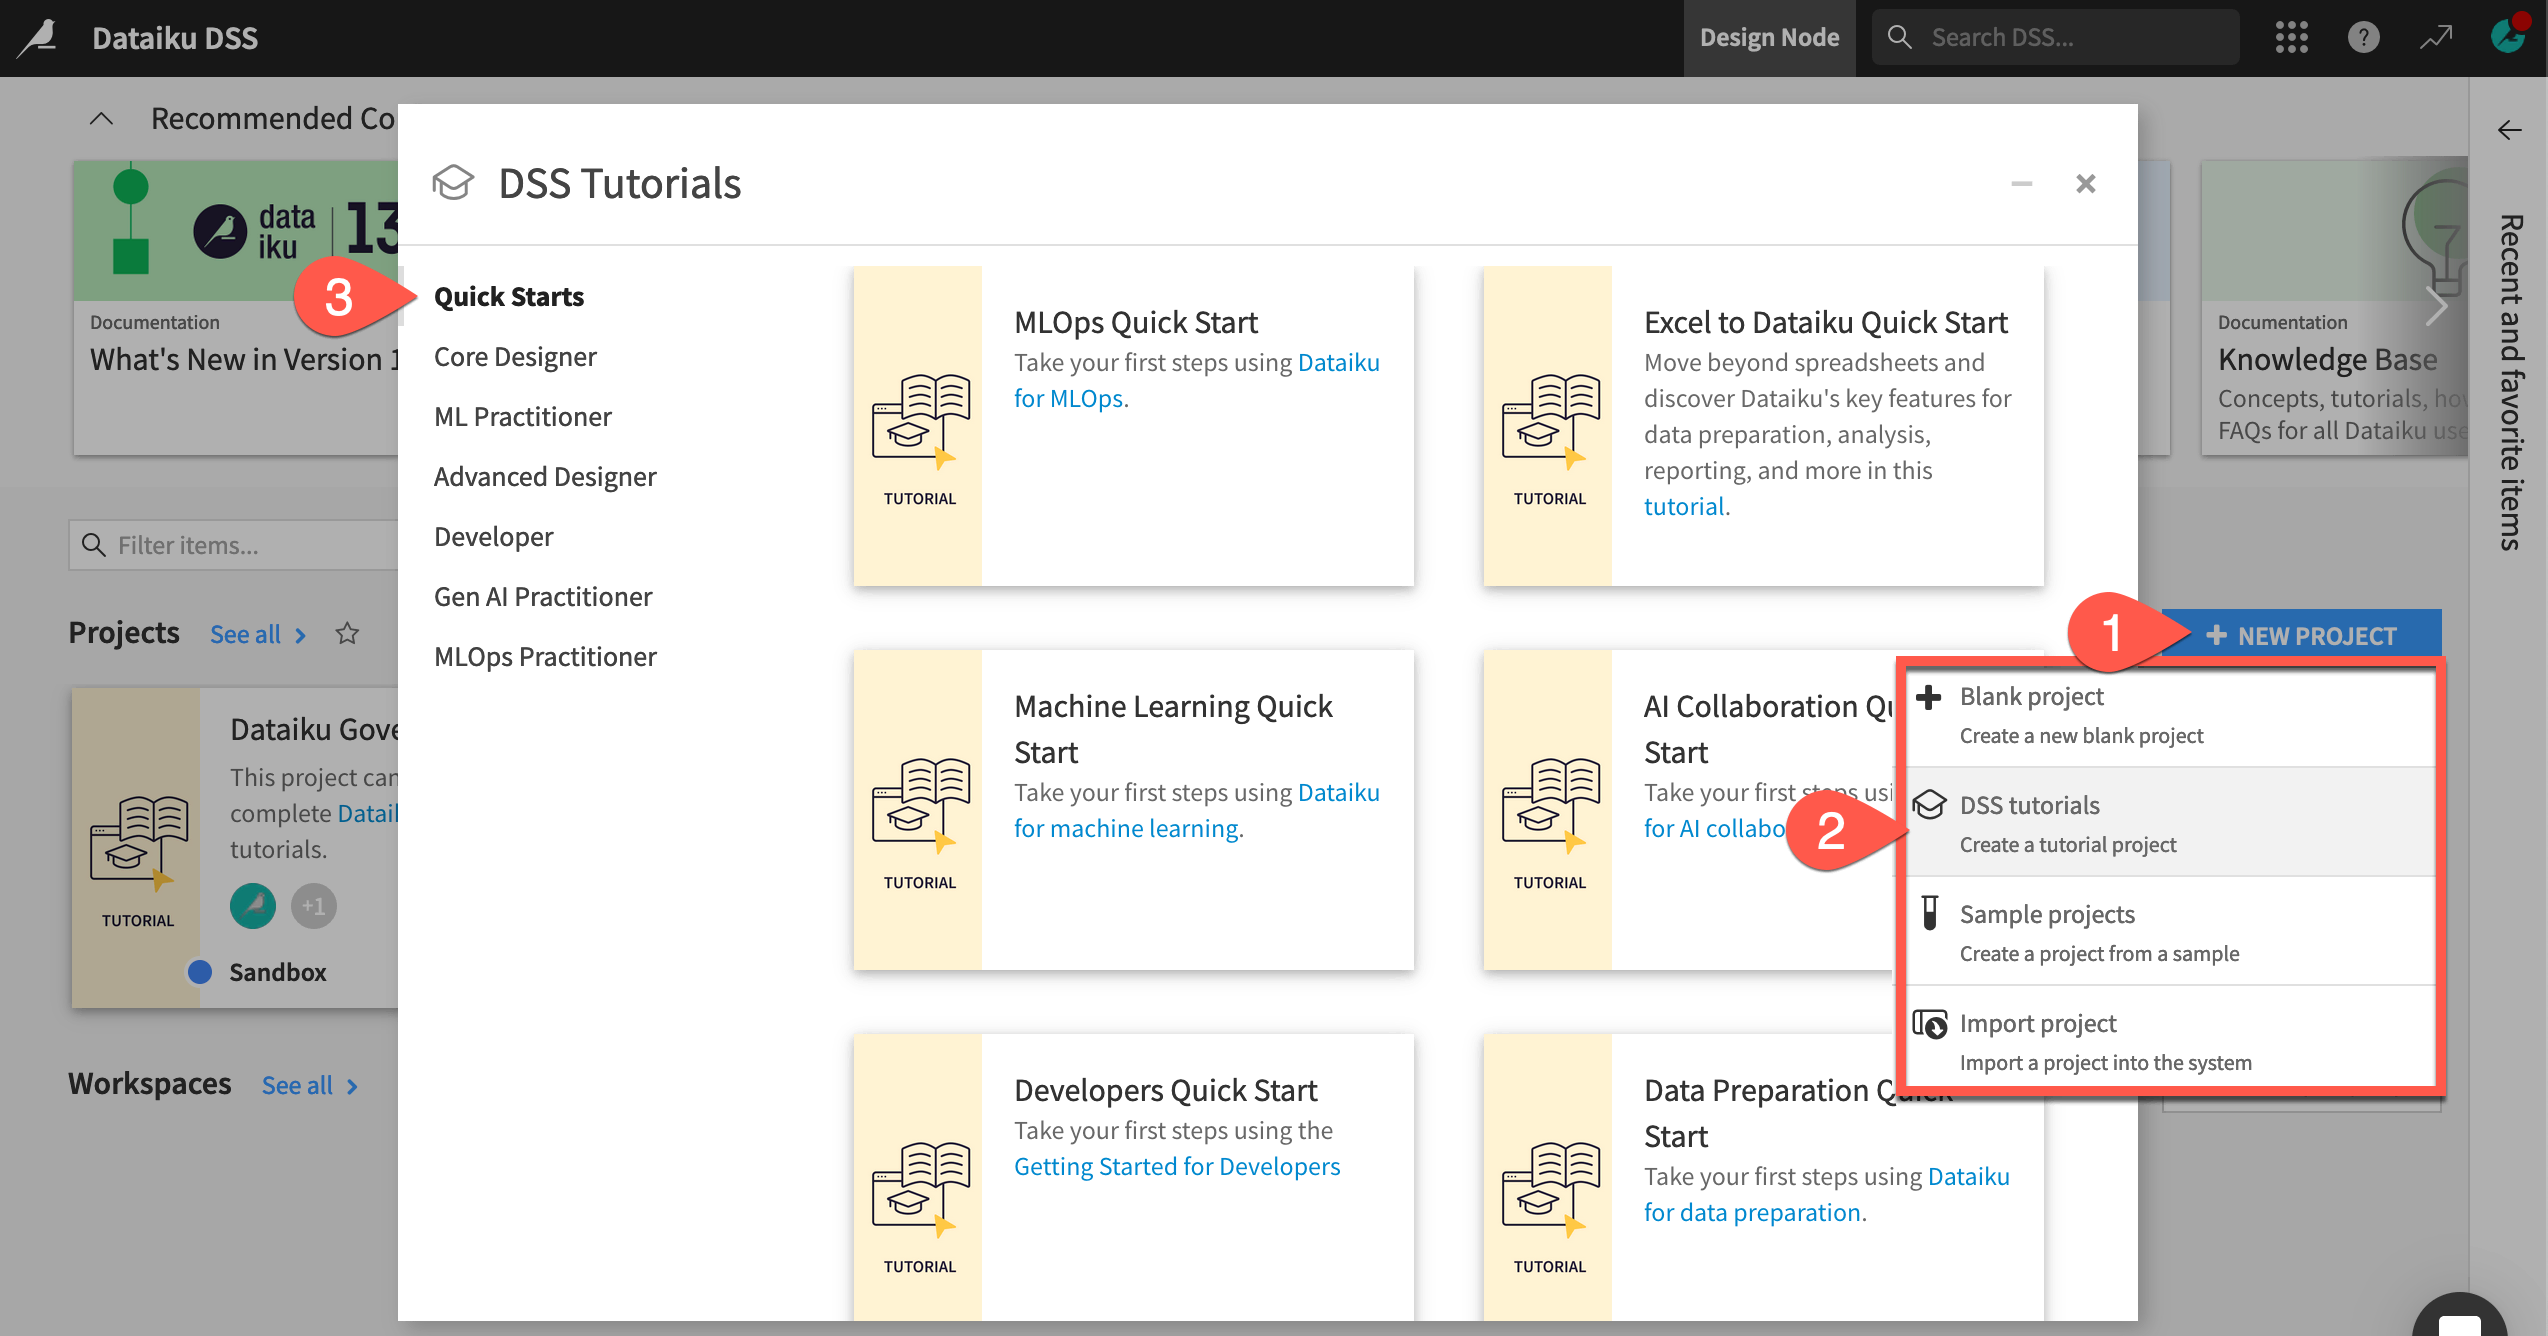Click the Quick Starts menu item

[x=507, y=295]
